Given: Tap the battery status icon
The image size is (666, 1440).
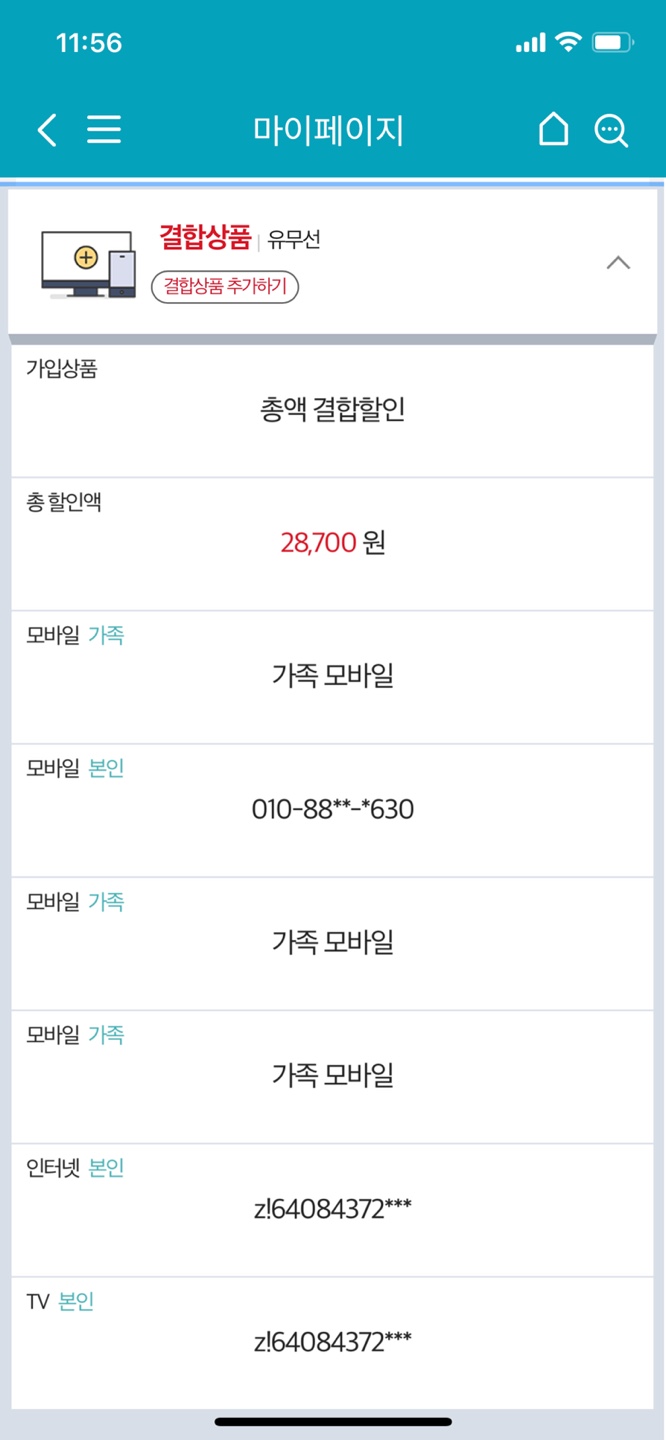Looking at the screenshot, I should click(612, 43).
